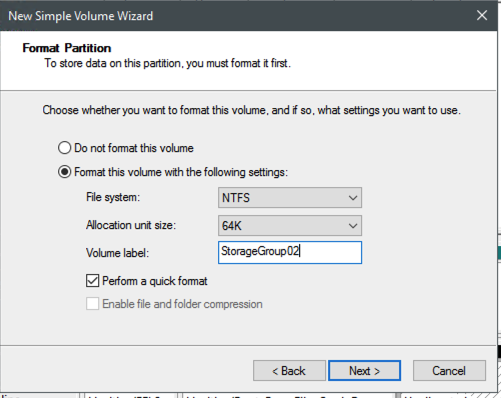Open the File system NTFS dropdown
The width and height of the screenshot is (501, 398).
pos(290,198)
